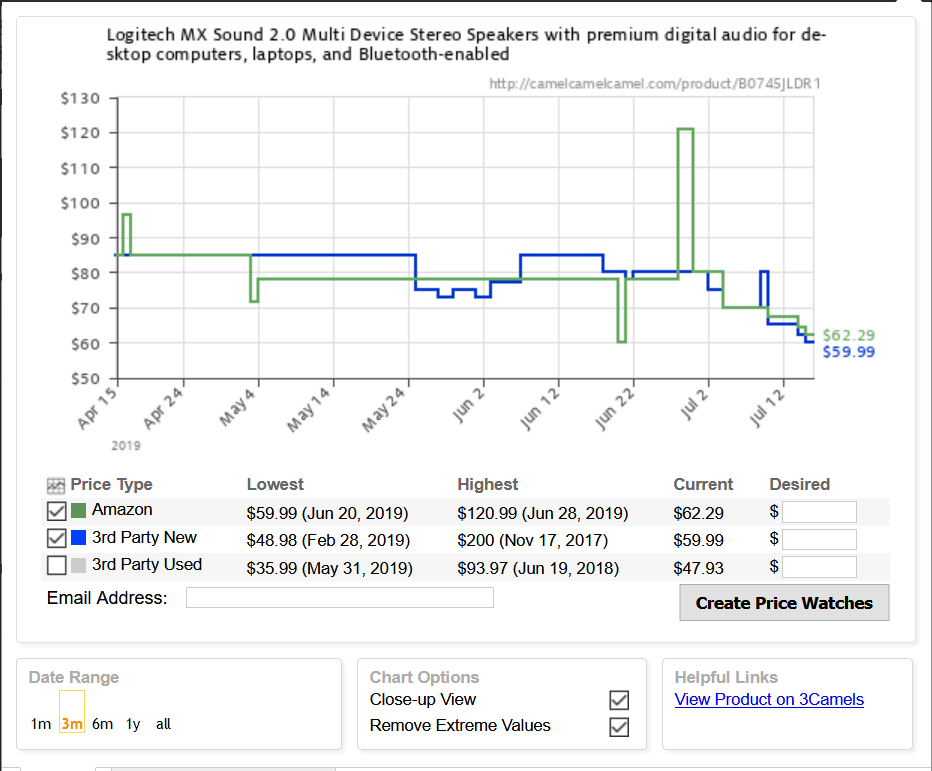Toggle the Remove Extreme Values checkbox
Screen dimensions: 932x771
(x=619, y=727)
